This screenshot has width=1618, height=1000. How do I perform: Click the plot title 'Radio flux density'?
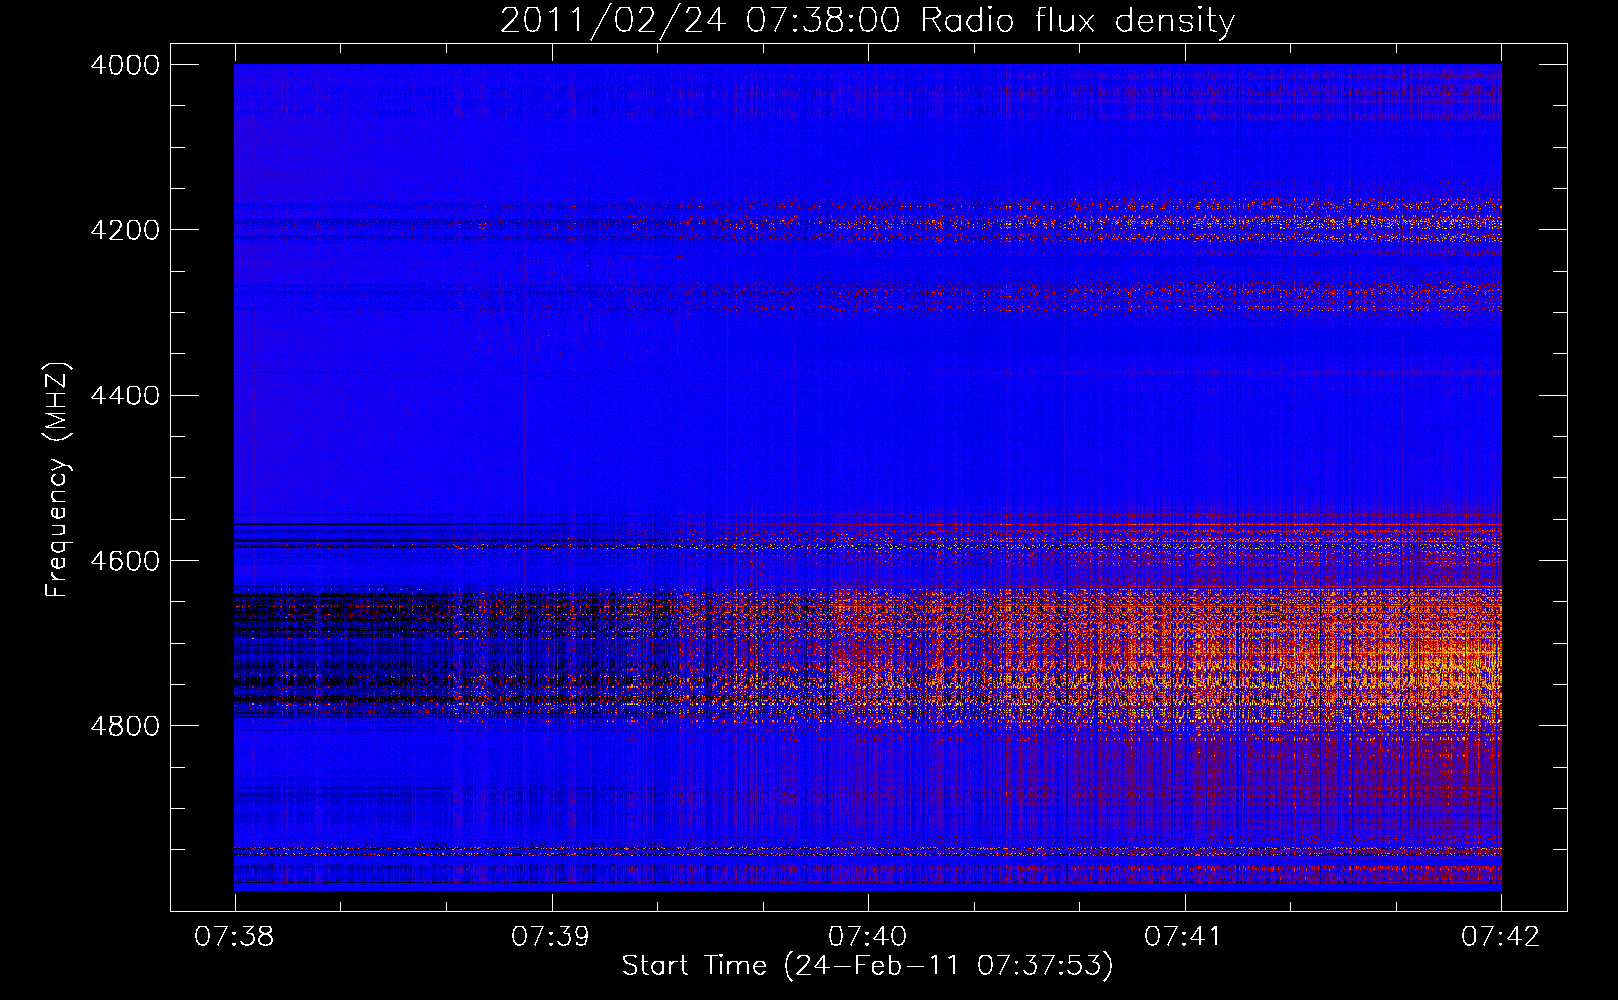pyautogui.click(x=1077, y=20)
